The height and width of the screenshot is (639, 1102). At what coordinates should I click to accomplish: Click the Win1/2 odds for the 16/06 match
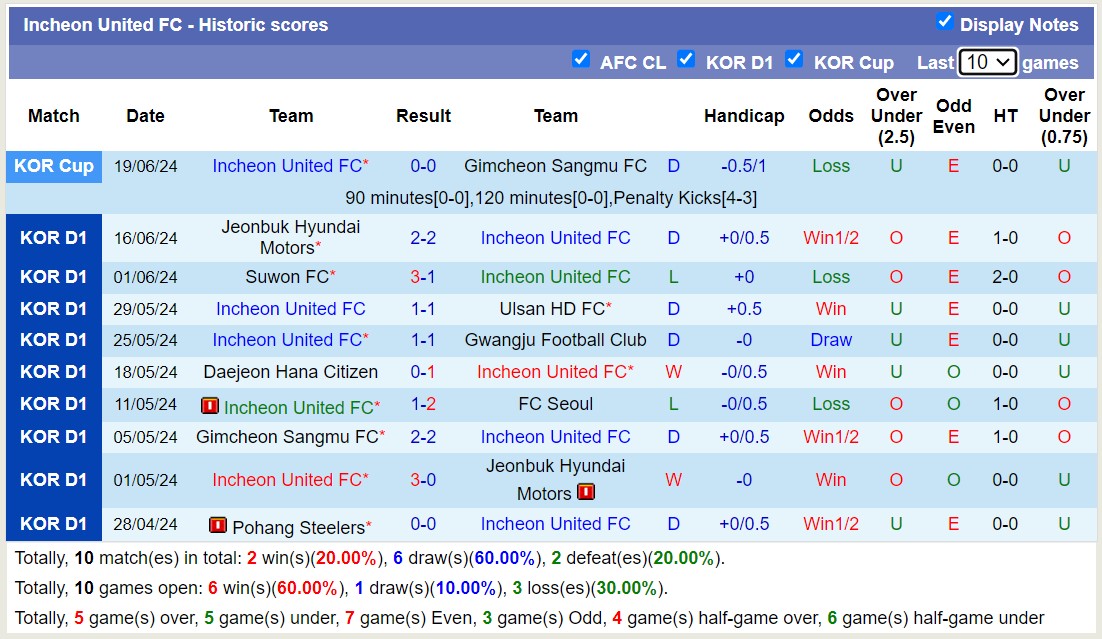pos(830,238)
